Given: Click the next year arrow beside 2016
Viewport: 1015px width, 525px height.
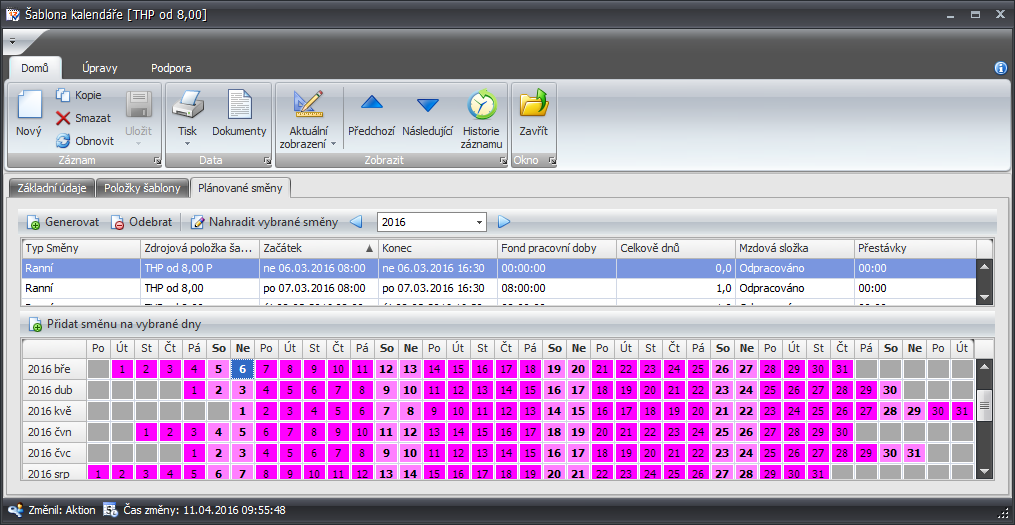Looking at the screenshot, I should 505,222.
